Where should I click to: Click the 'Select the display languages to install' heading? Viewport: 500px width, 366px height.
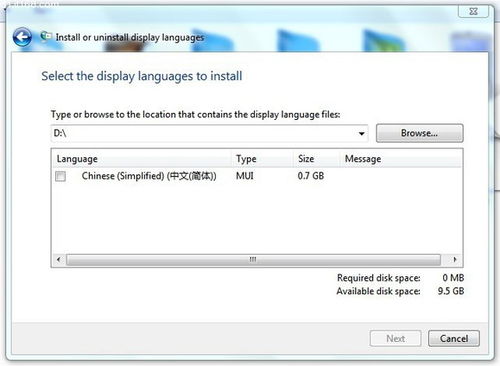click(142, 76)
